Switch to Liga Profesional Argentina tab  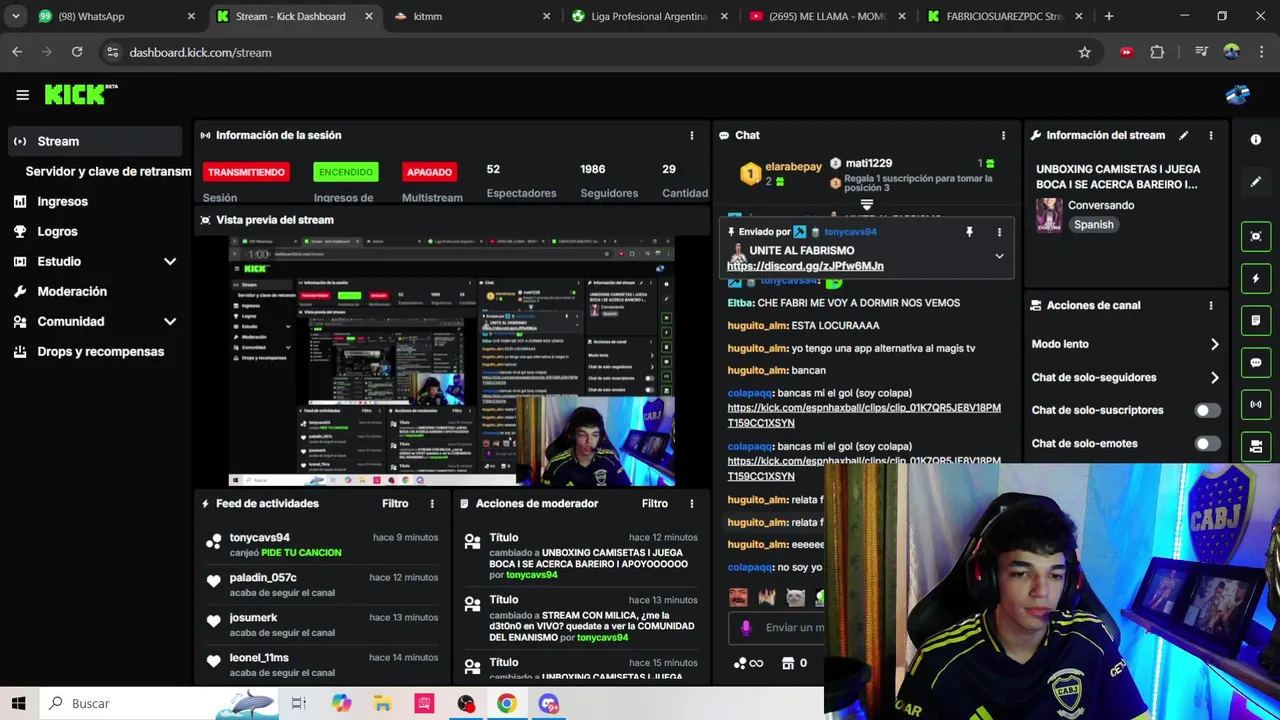click(x=650, y=16)
